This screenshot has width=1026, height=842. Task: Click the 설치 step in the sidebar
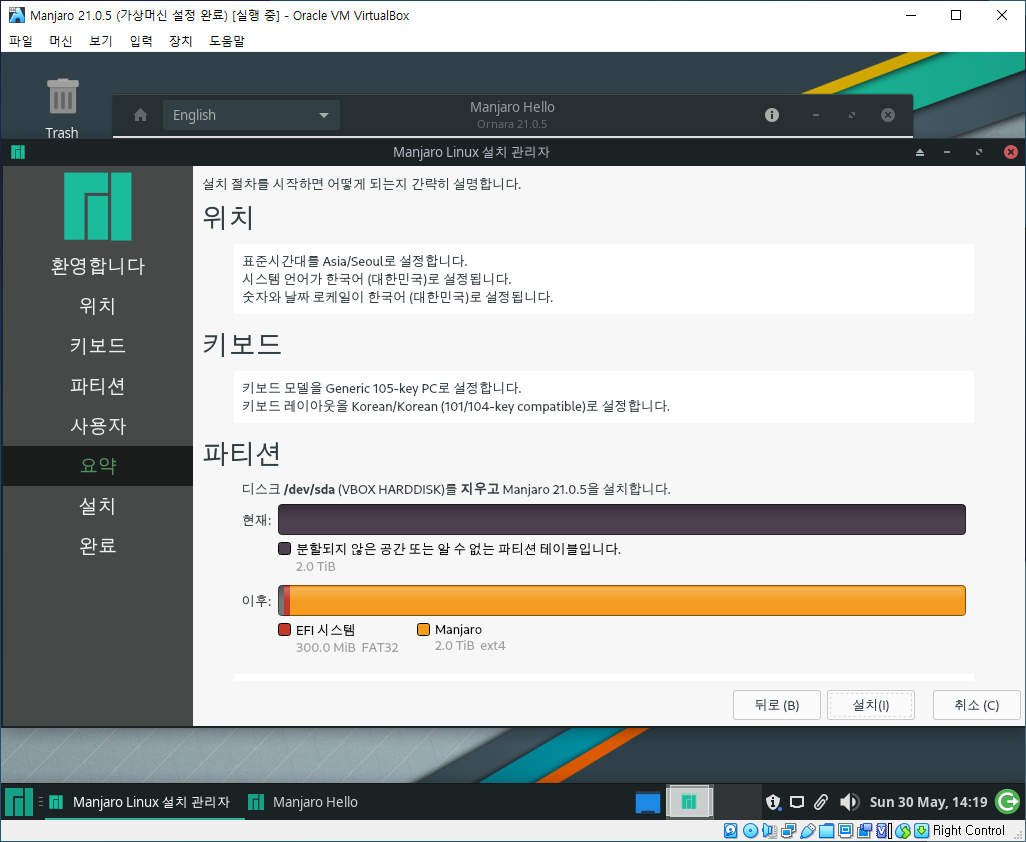coord(97,506)
